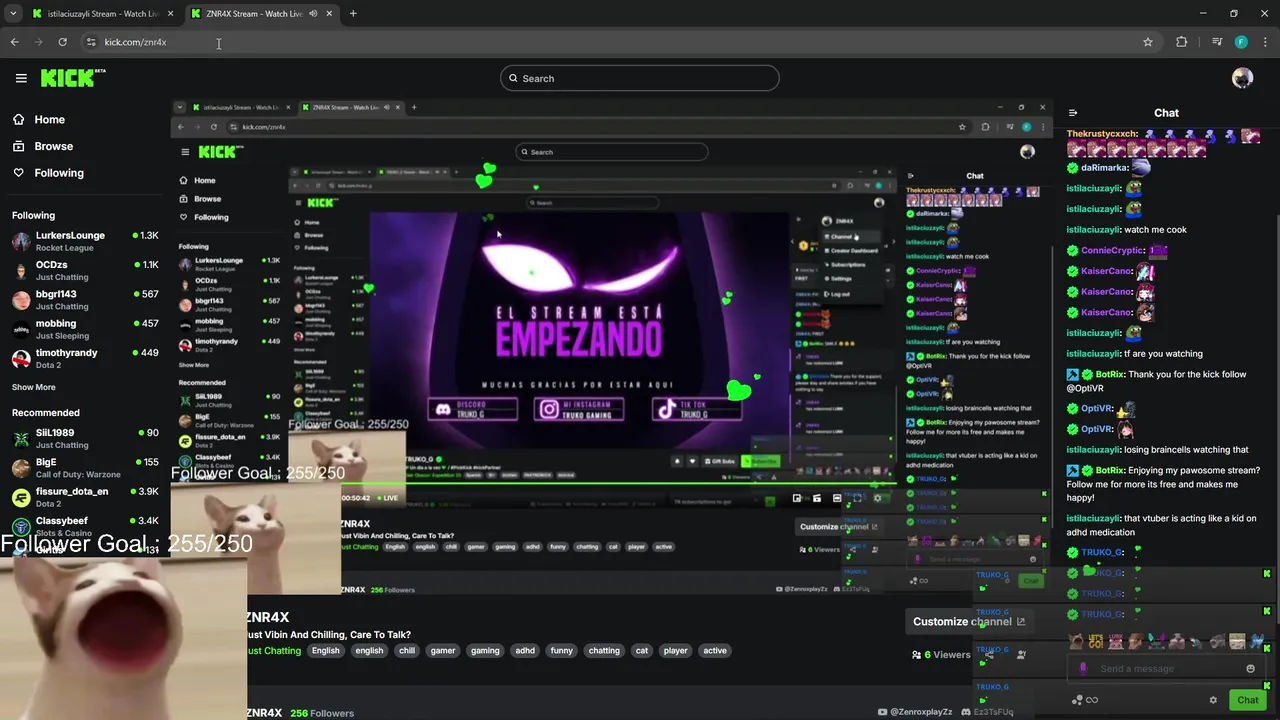Click the Home icon in the main page sidebar
Image resolution: width=1280 pixels, height=720 pixels.
click(x=18, y=119)
